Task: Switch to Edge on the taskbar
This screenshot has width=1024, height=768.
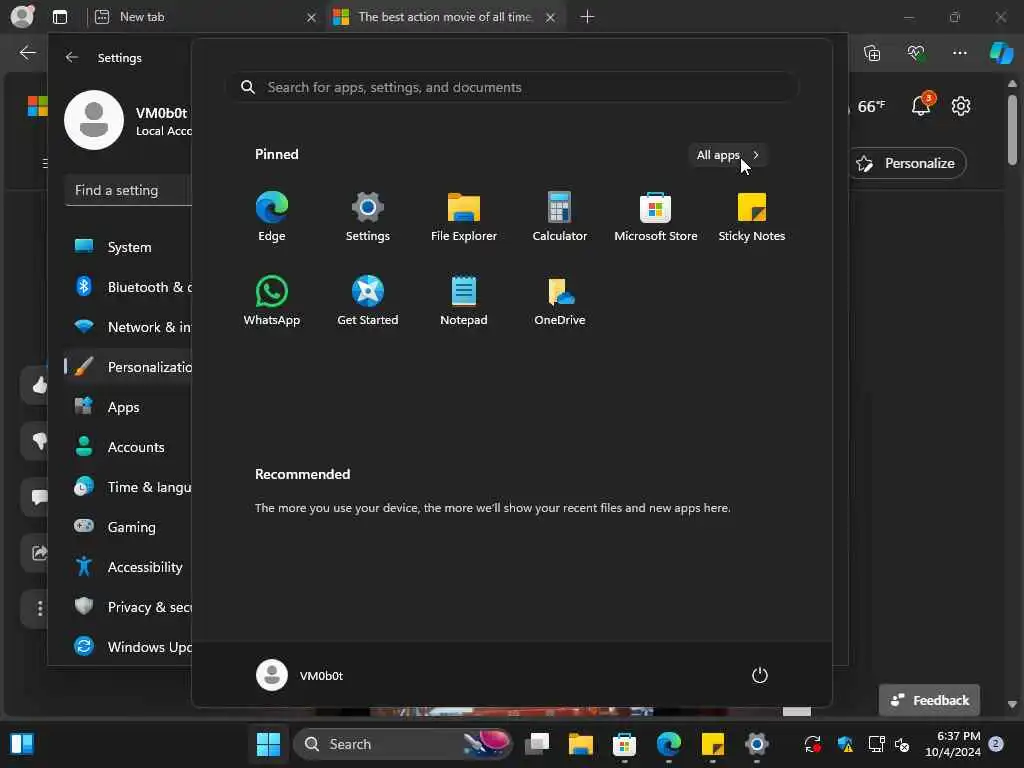Action: (x=669, y=744)
